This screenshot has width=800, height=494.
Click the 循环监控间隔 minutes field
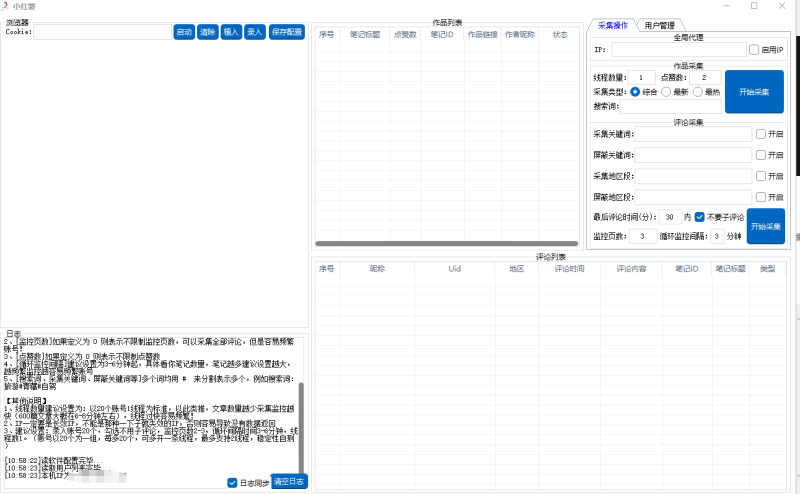point(717,236)
